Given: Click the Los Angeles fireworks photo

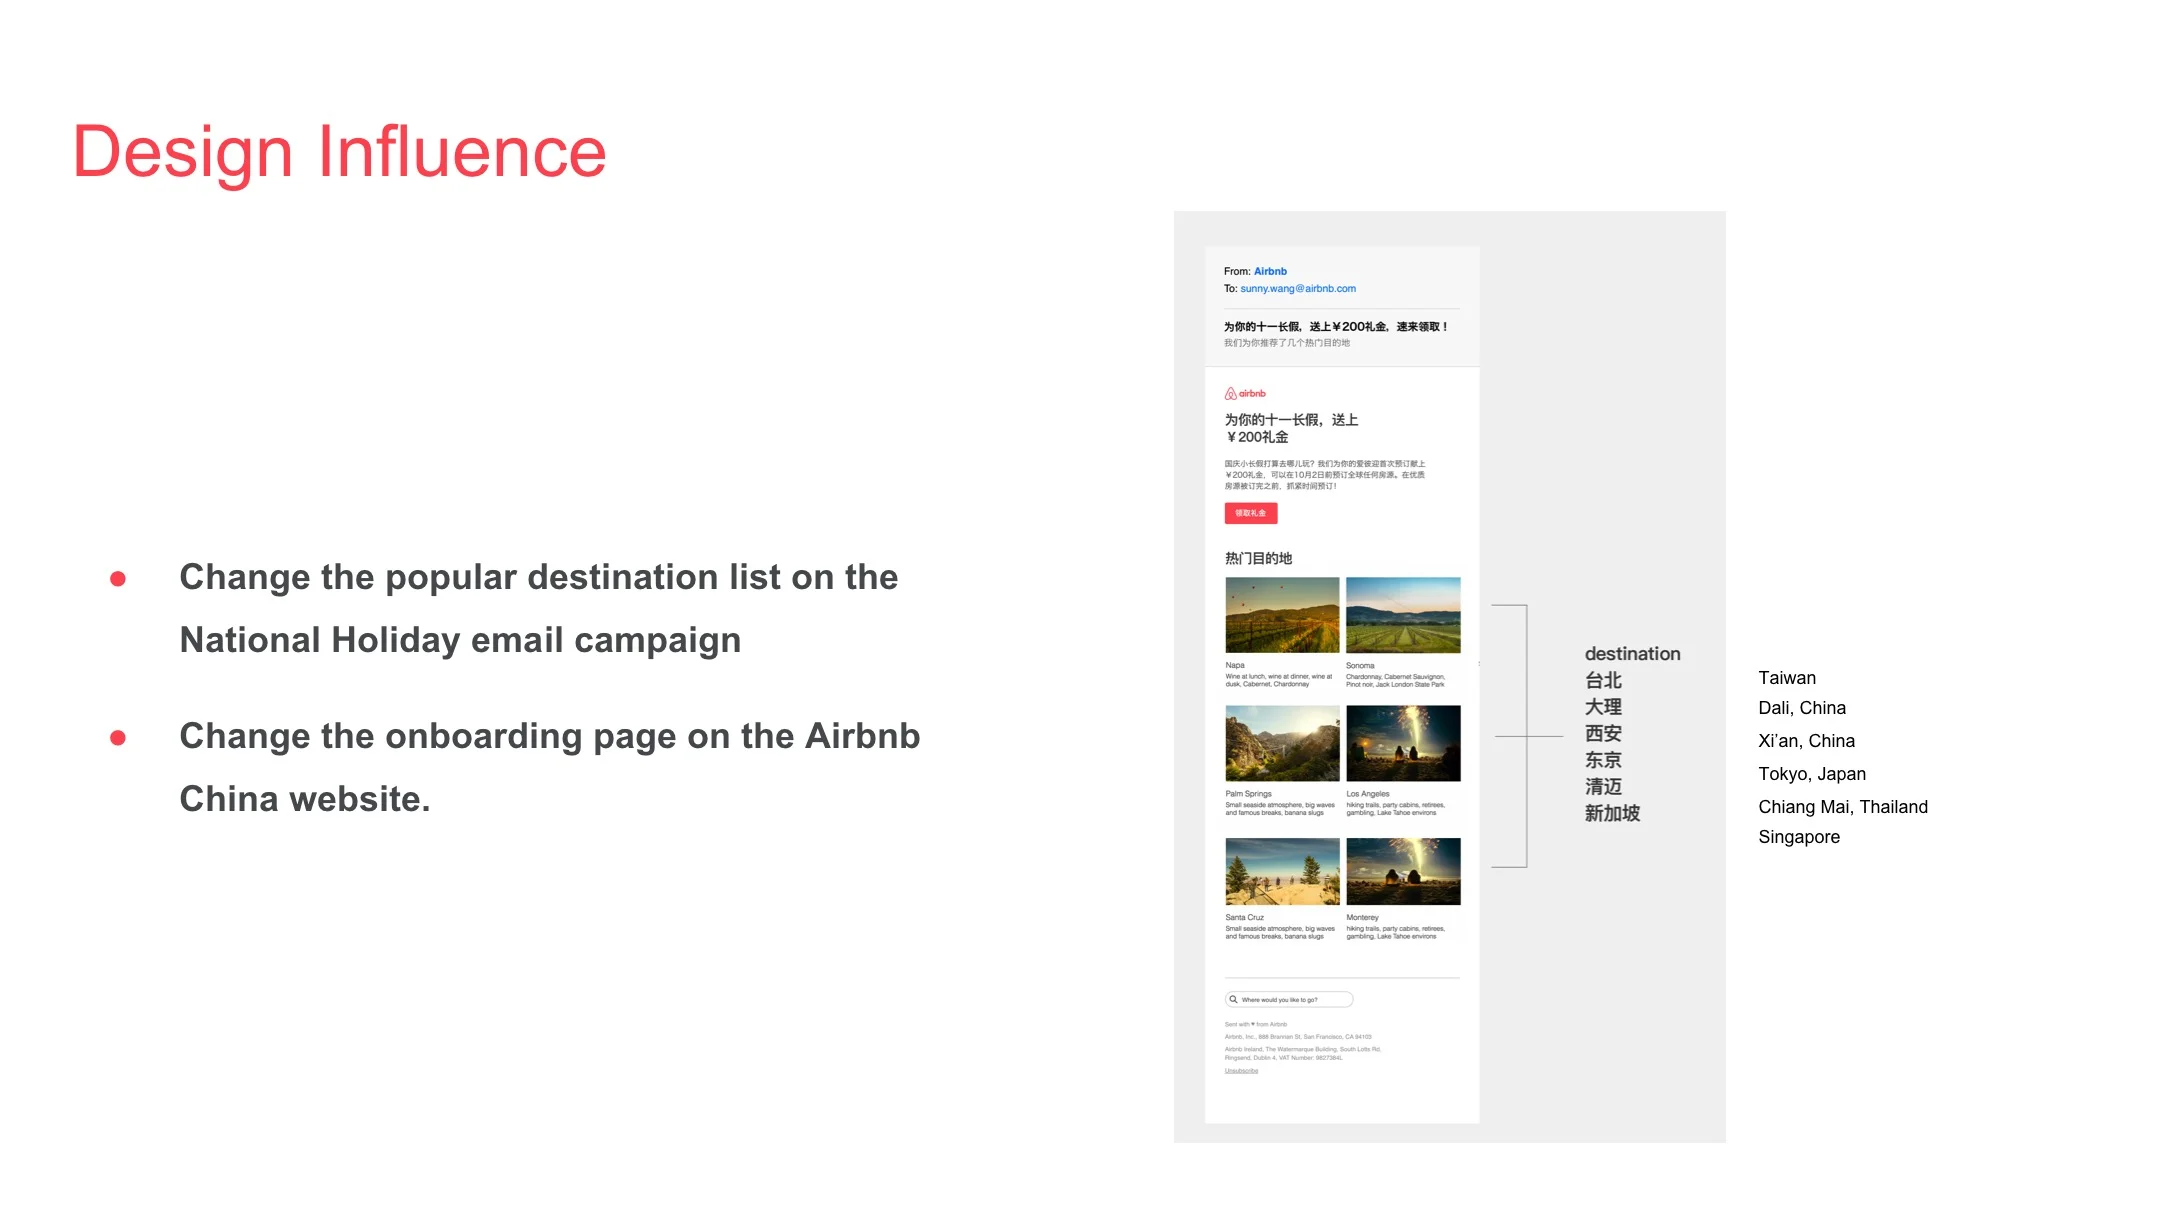Looking at the screenshot, I should pos(1403,742).
